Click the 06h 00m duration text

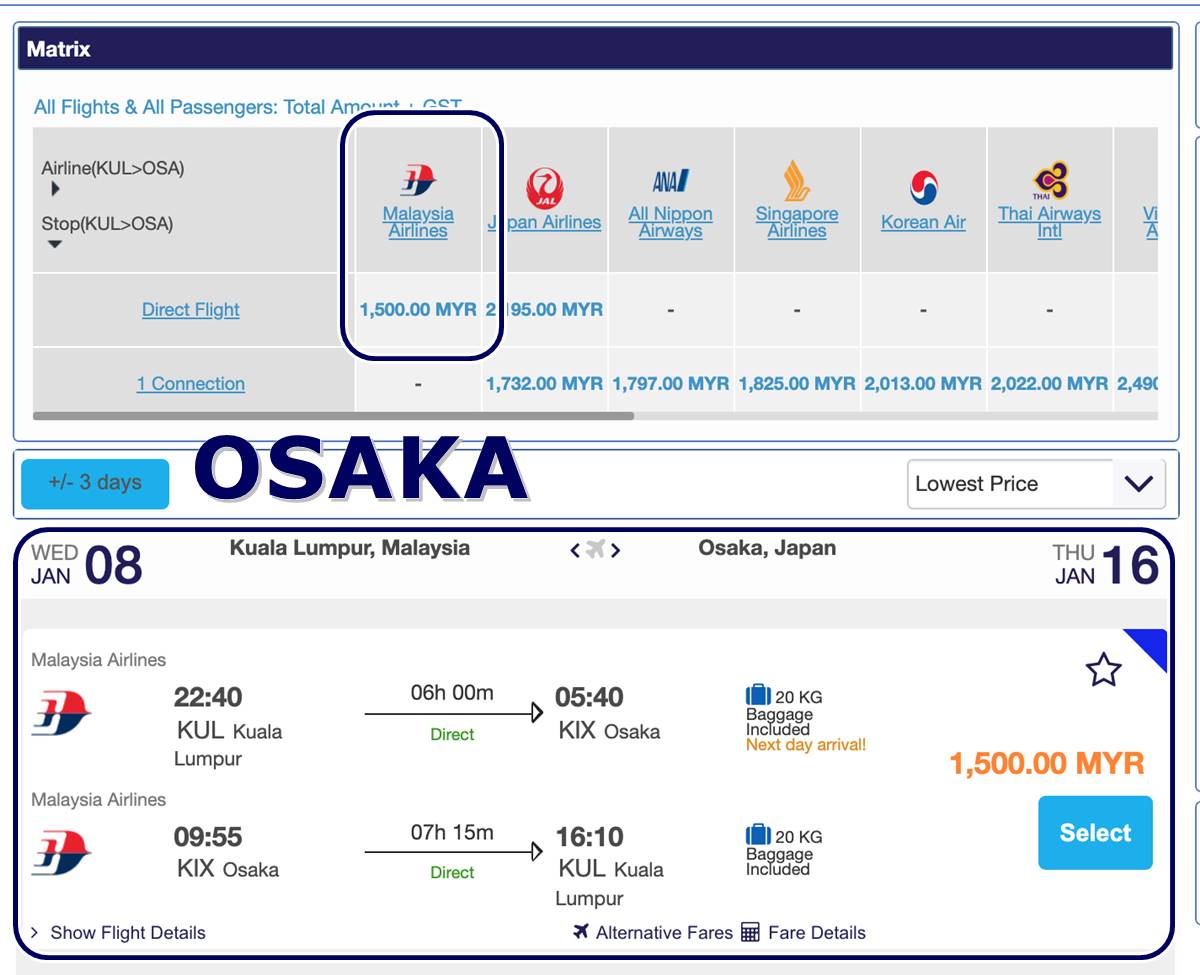click(452, 693)
